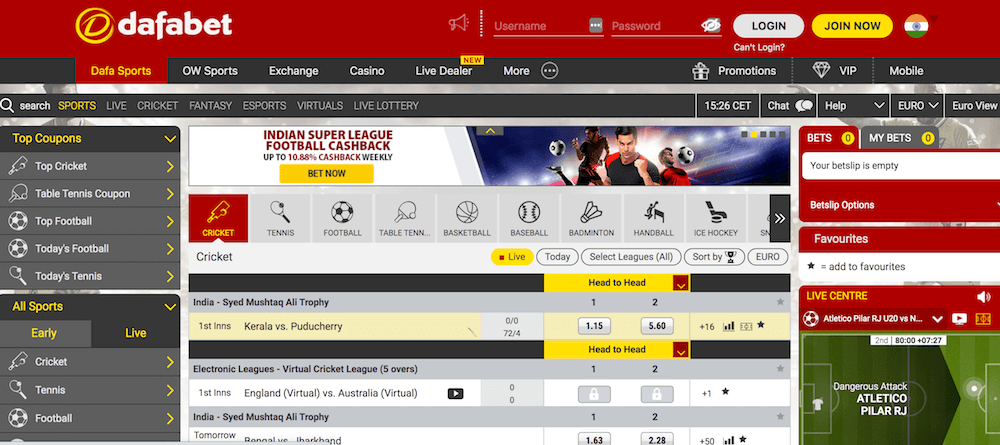The image size is (1000, 445).
Task: Select odds 1.15 for Kerala
Action: coord(594,326)
